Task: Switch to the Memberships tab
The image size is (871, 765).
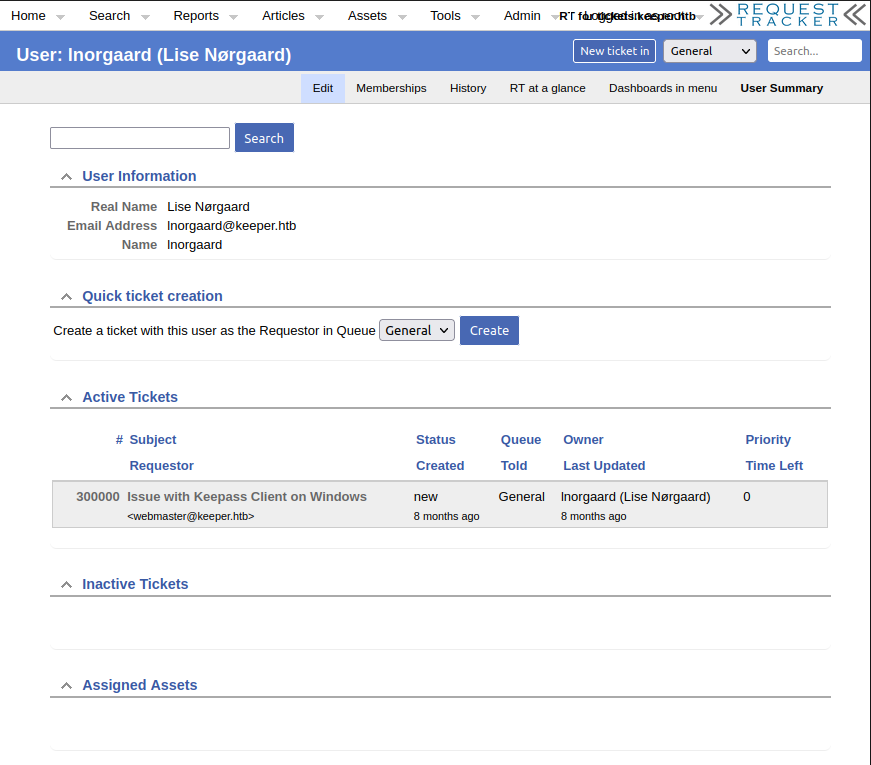Action: point(391,88)
